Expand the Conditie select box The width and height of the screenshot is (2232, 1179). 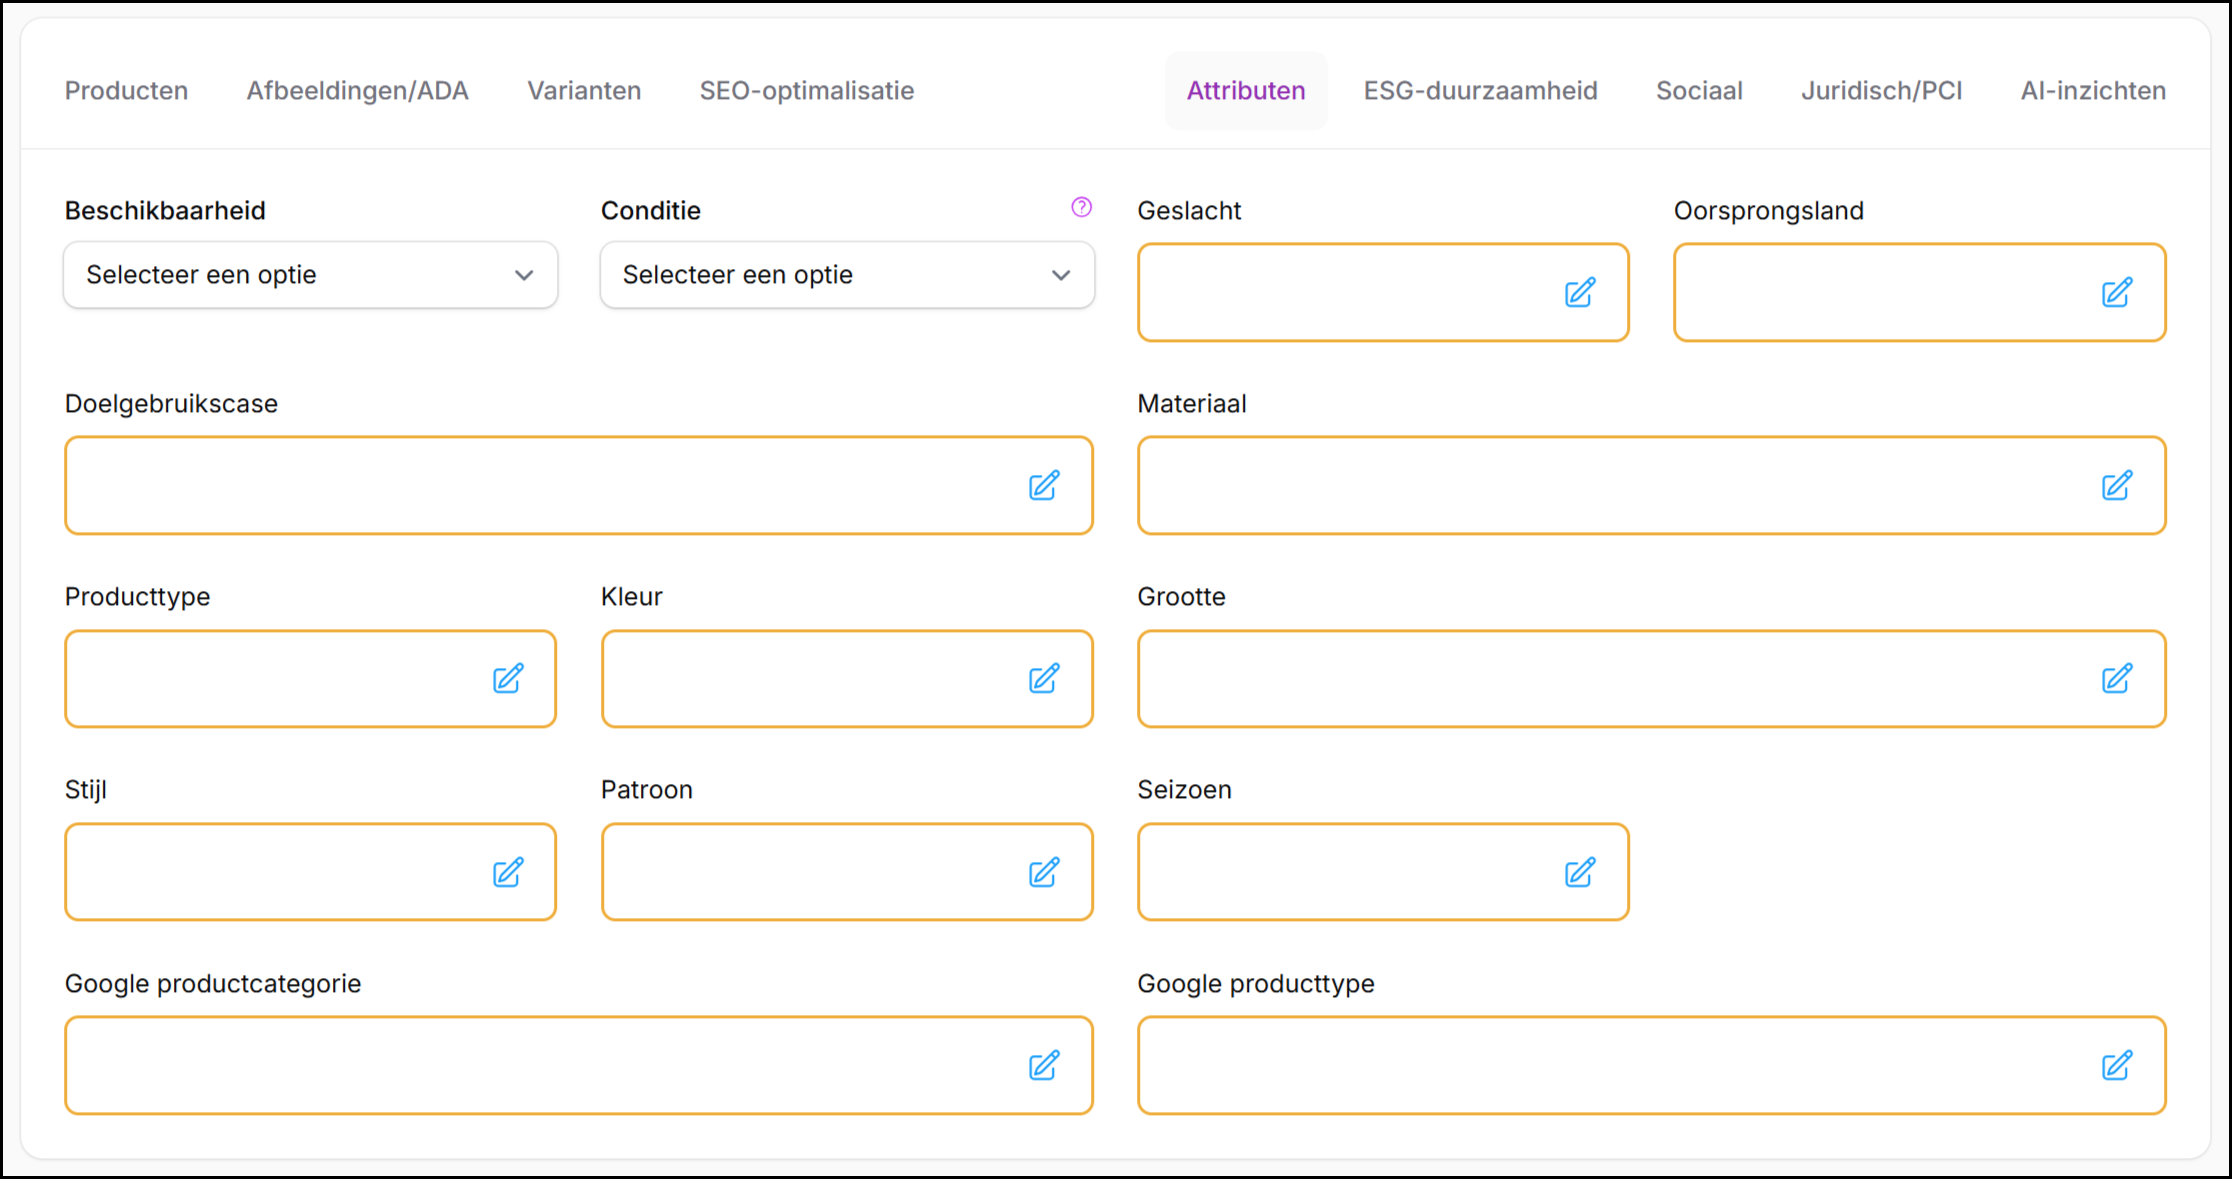coord(846,275)
